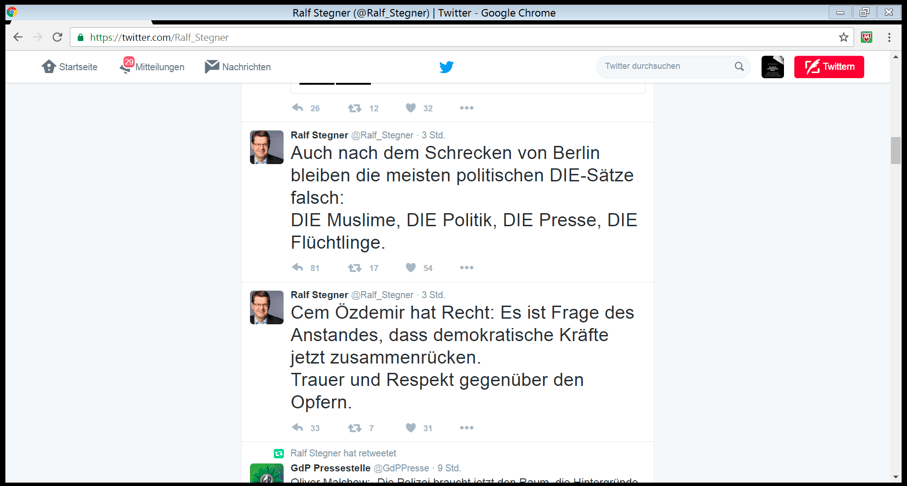
Task: Bookmark this page with the star icon
Action: click(x=843, y=37)
